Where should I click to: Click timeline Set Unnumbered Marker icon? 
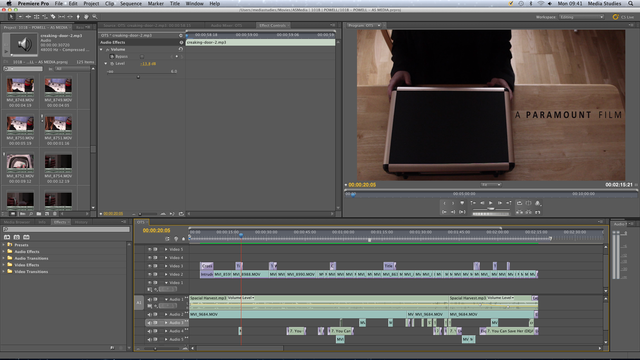click(x=183, y=239)
